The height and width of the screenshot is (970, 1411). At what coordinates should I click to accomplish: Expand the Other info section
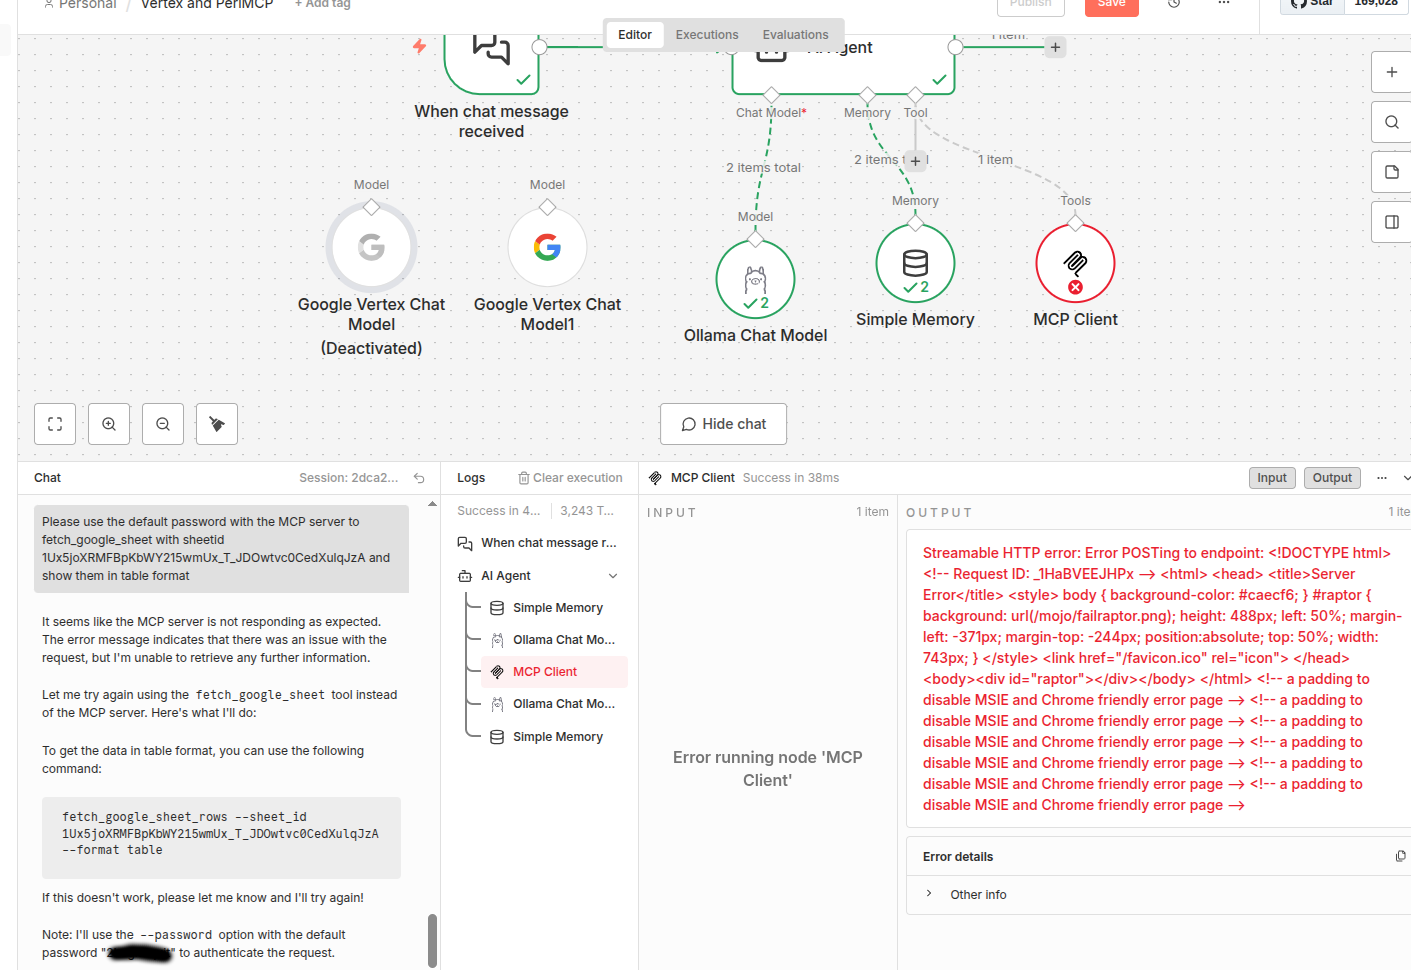point(929,894)
